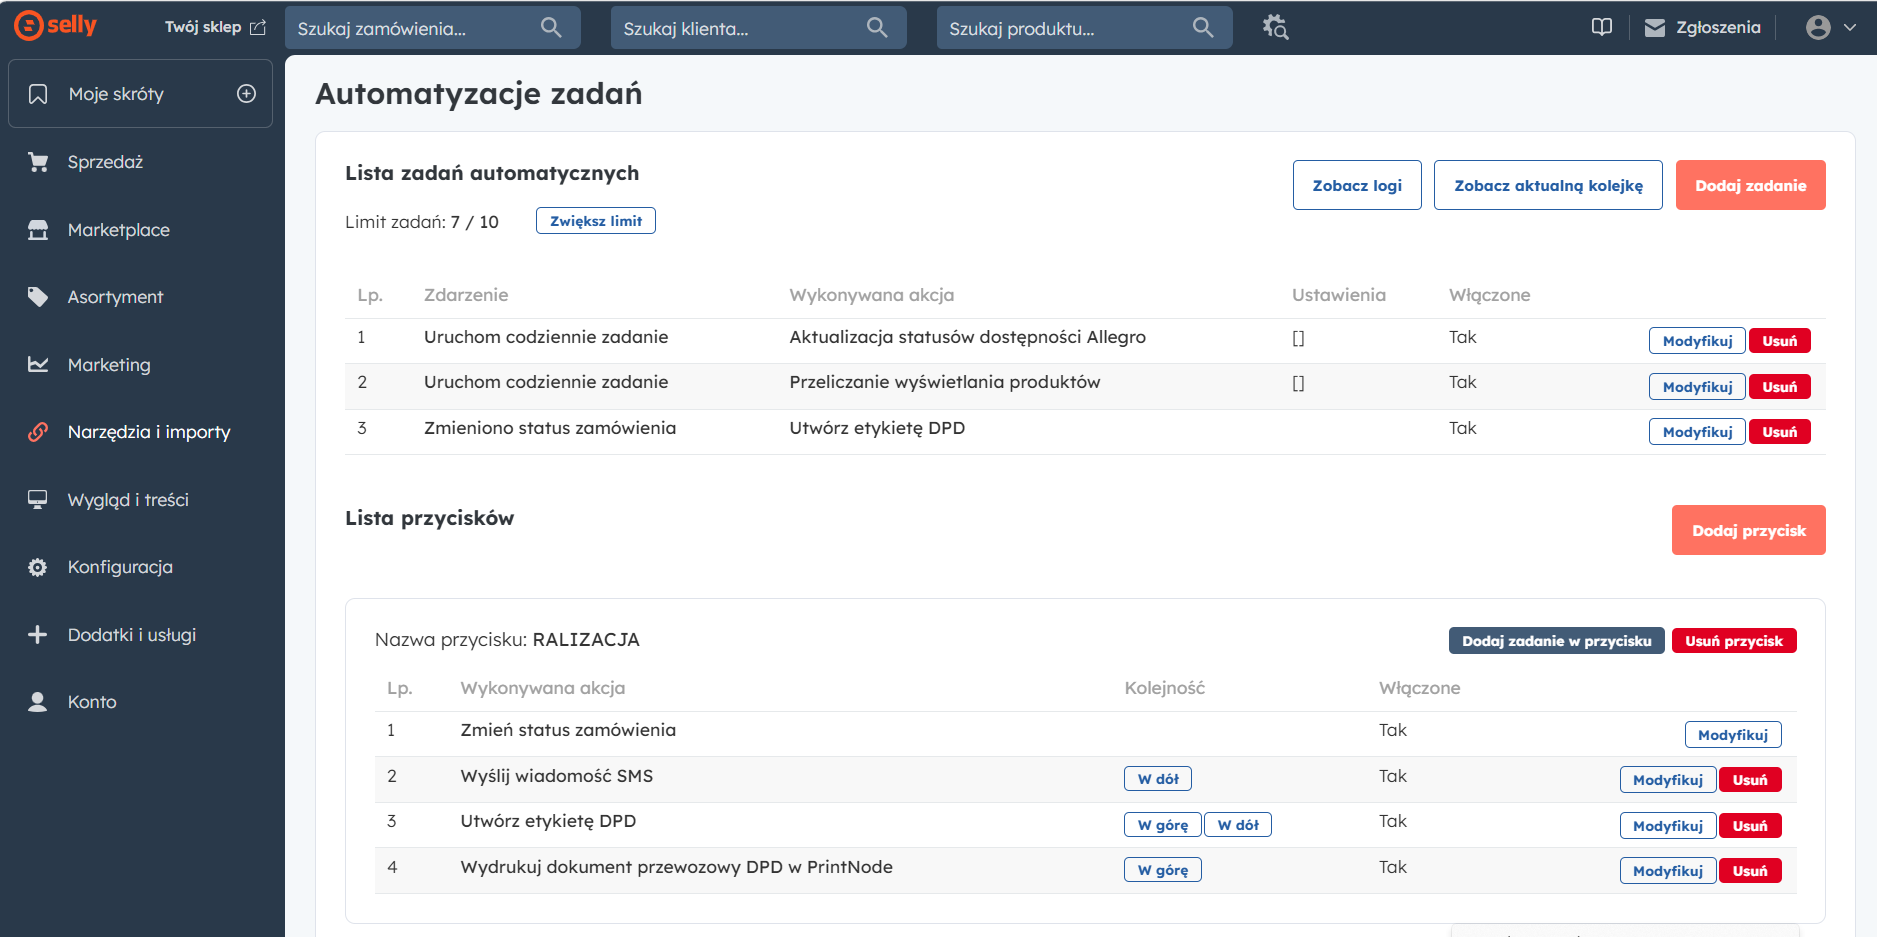Image resolution: width=1877 pixels, height=937 pixels.
Task: Focus the Szukaj klienta search field
Action: 759,28
